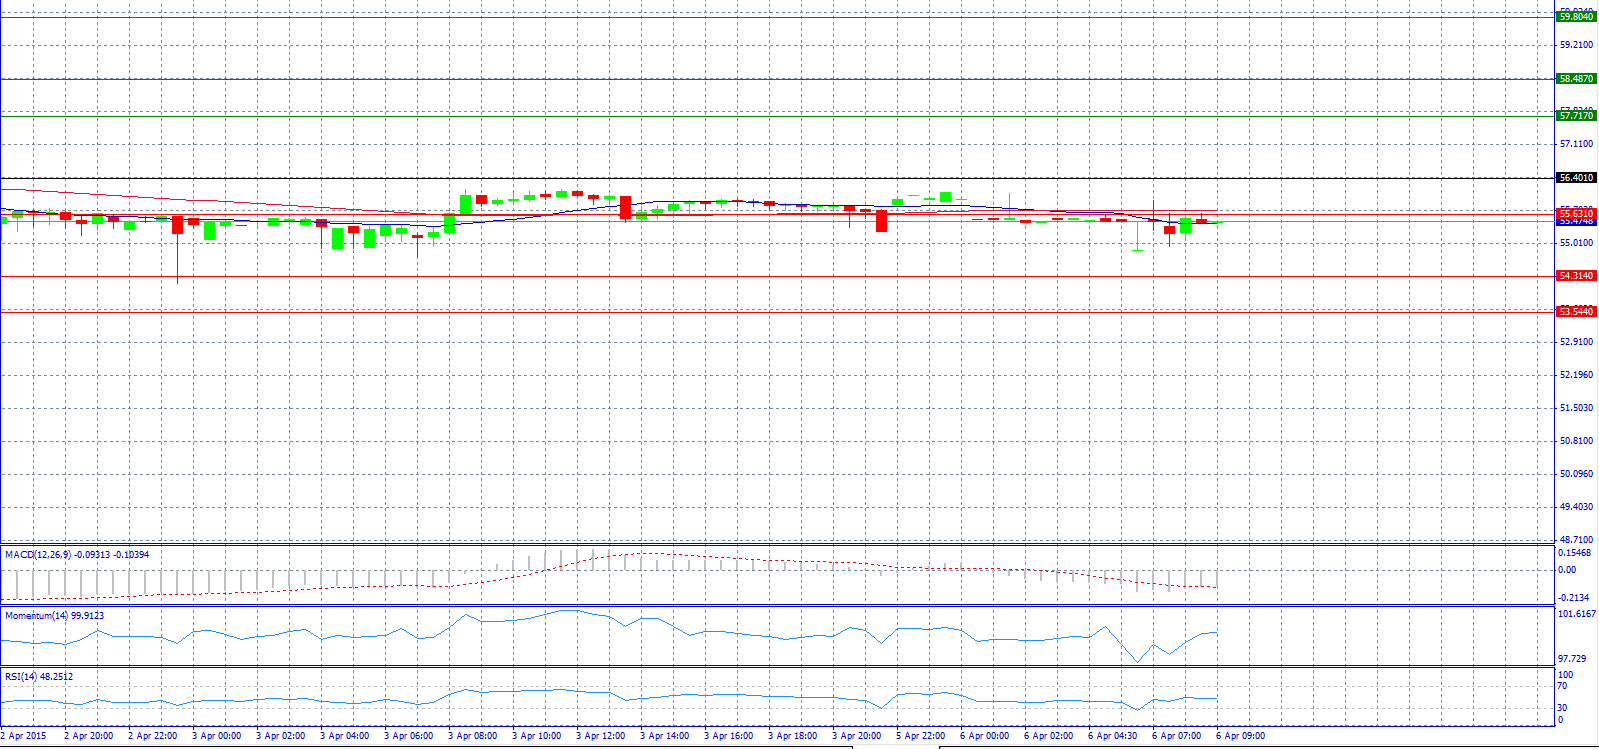Select the 6 Apr 04:30 time label
This screenshot has height=749, width=1599.
(1113, 736)
